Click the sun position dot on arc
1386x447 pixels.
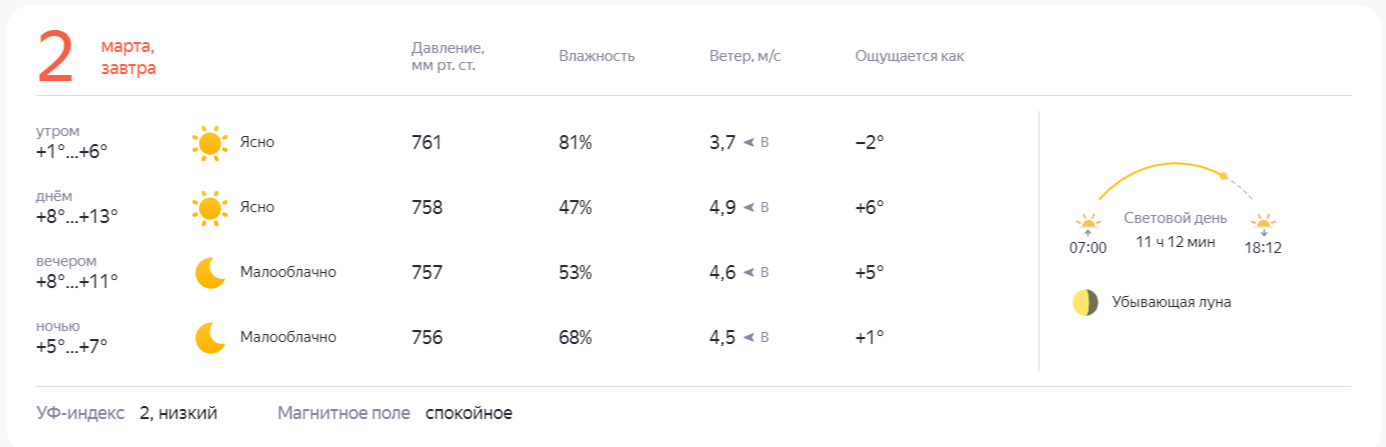coord(1223,176)
